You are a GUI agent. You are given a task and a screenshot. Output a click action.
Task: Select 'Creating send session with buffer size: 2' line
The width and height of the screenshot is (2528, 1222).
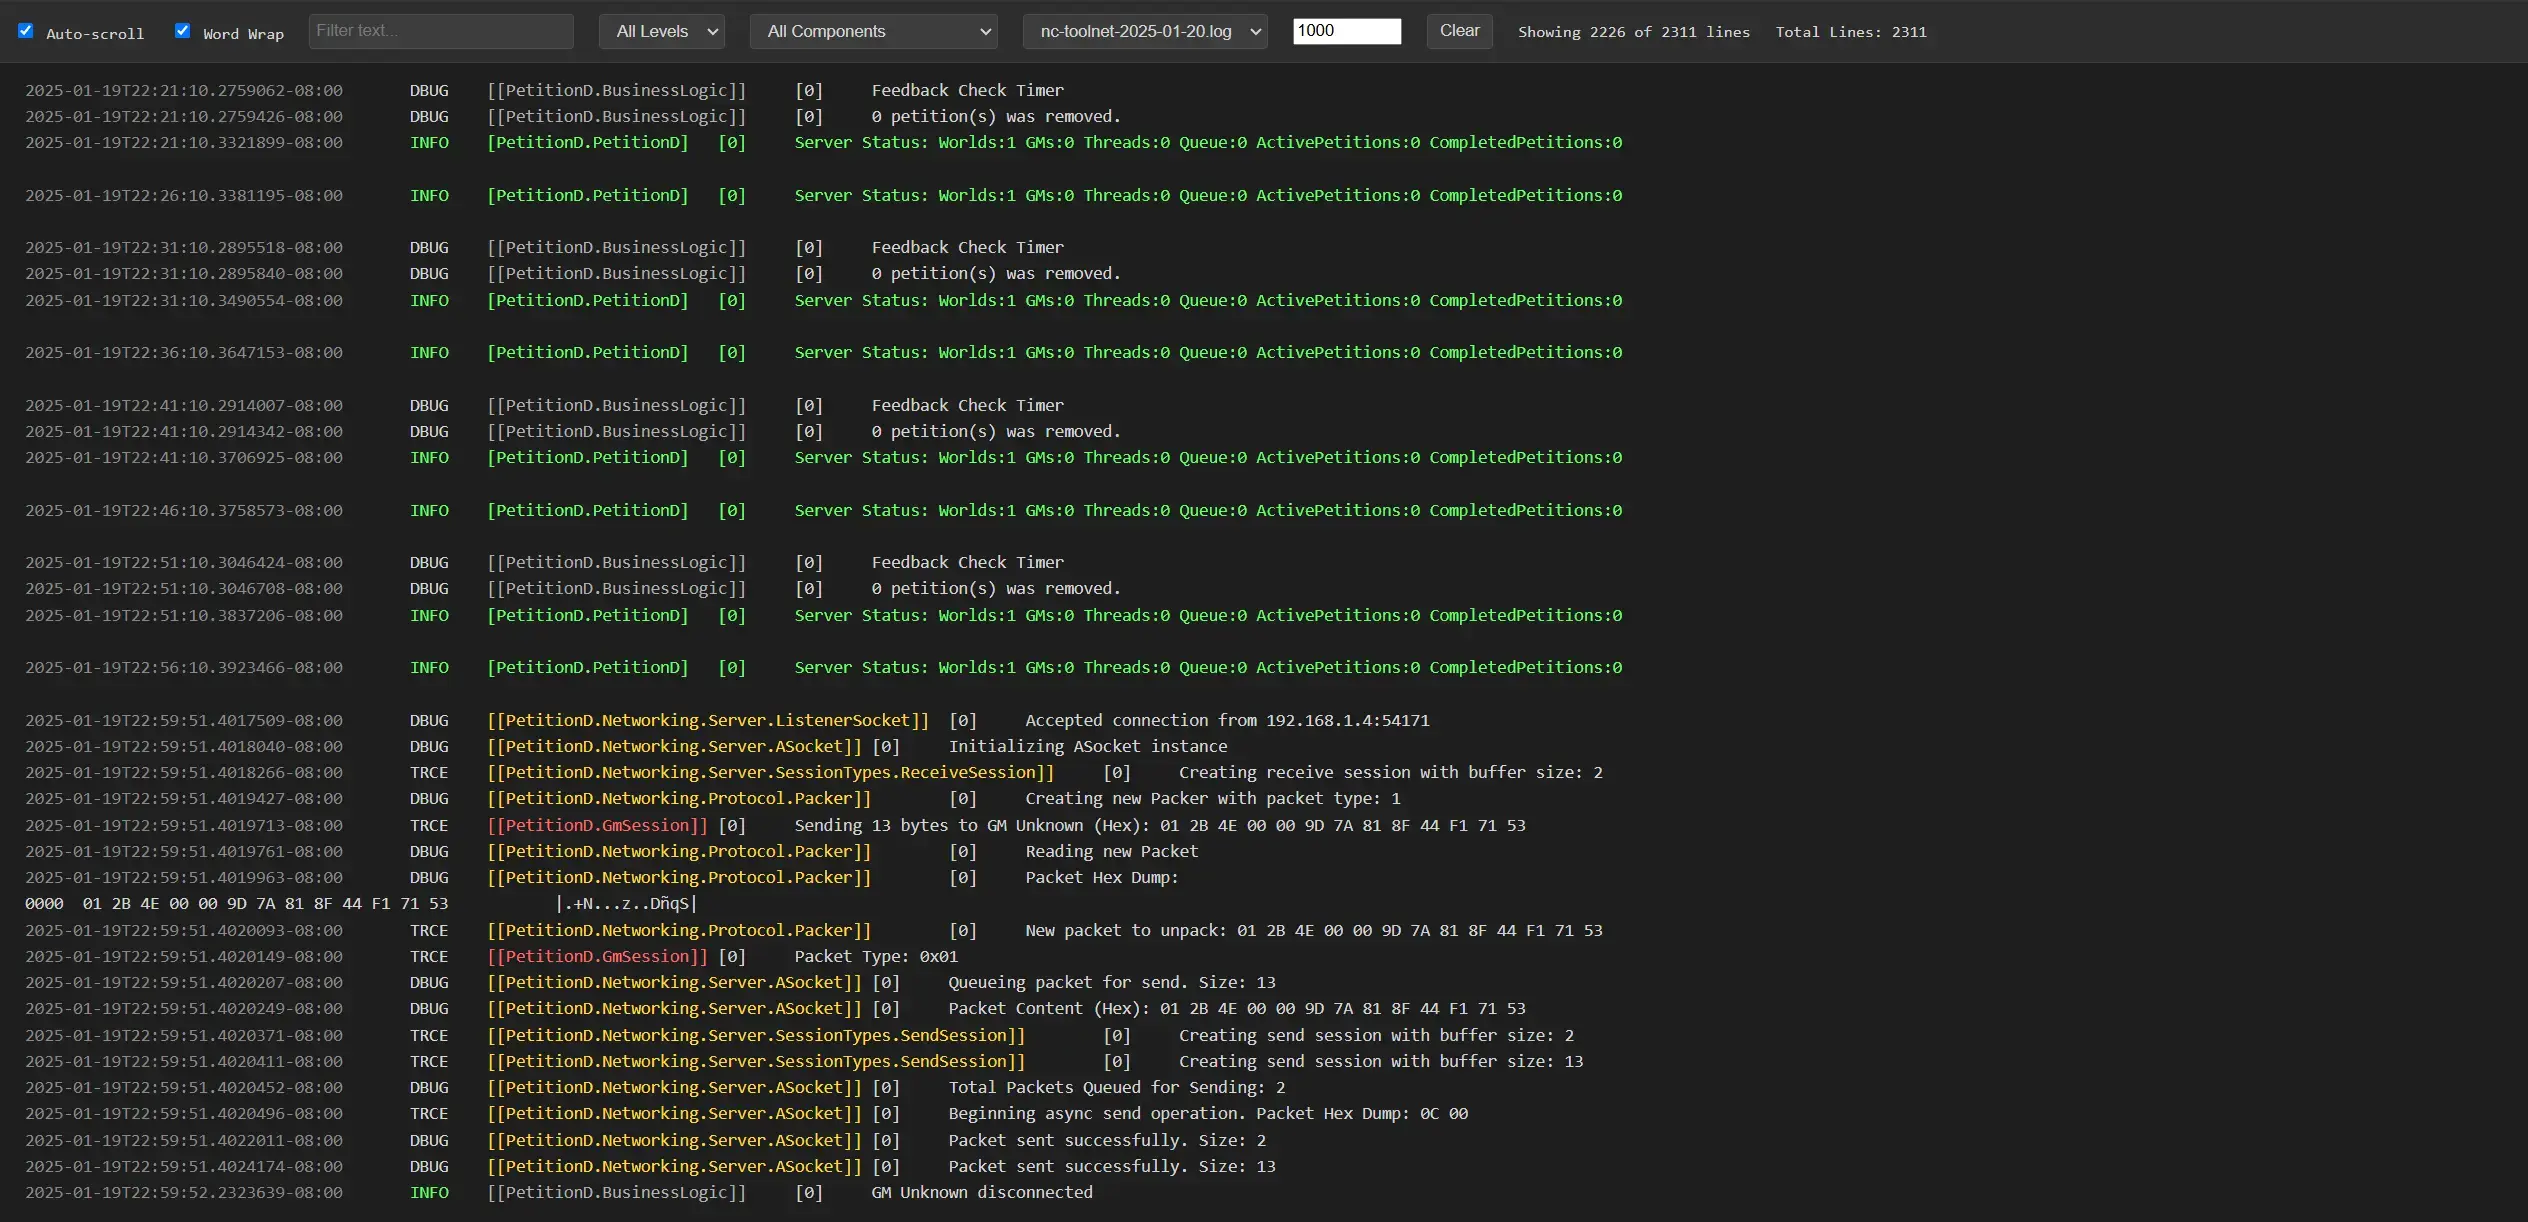point(1376,1035)
